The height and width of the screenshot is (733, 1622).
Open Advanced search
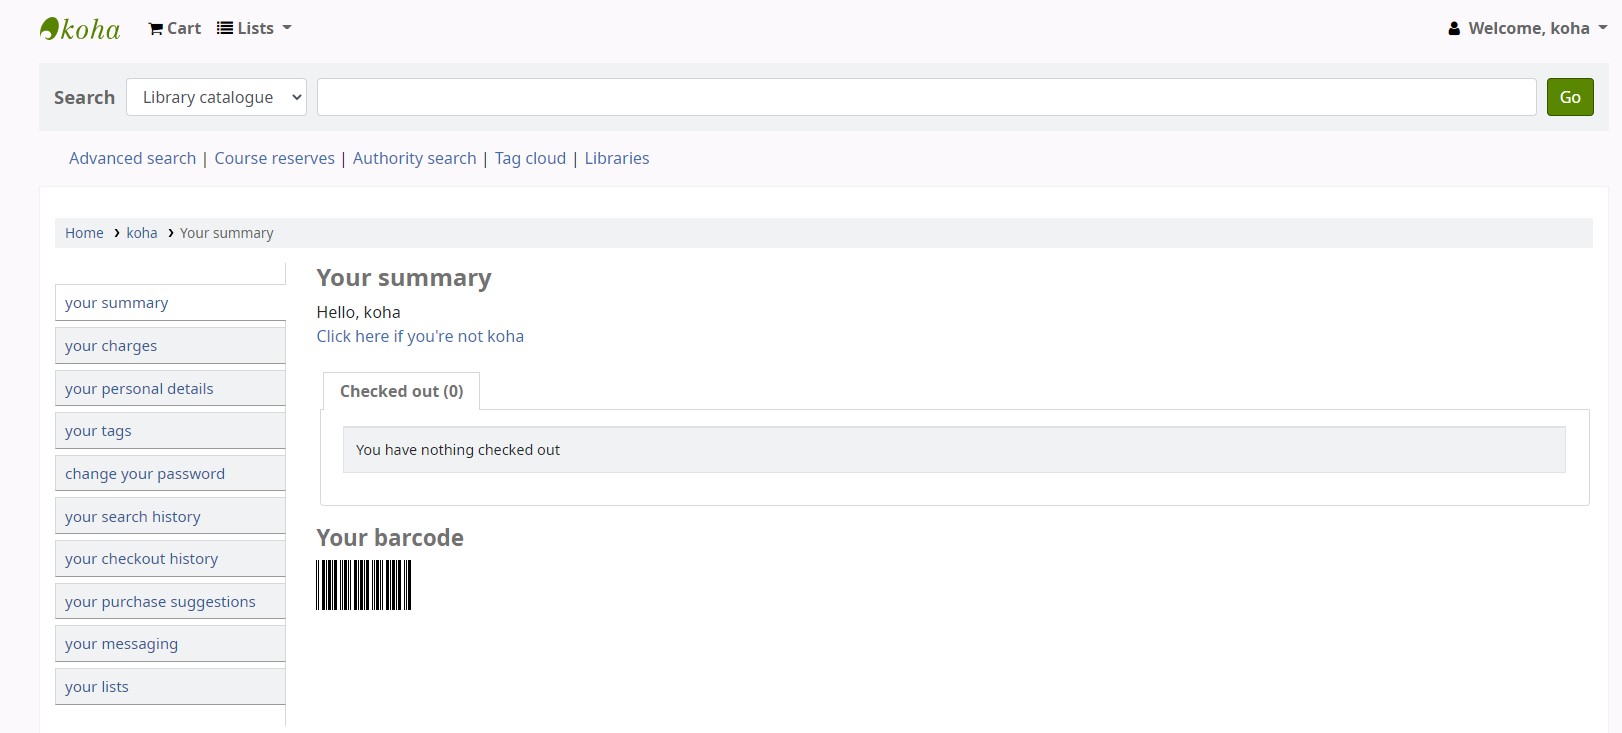coord(132,158)
